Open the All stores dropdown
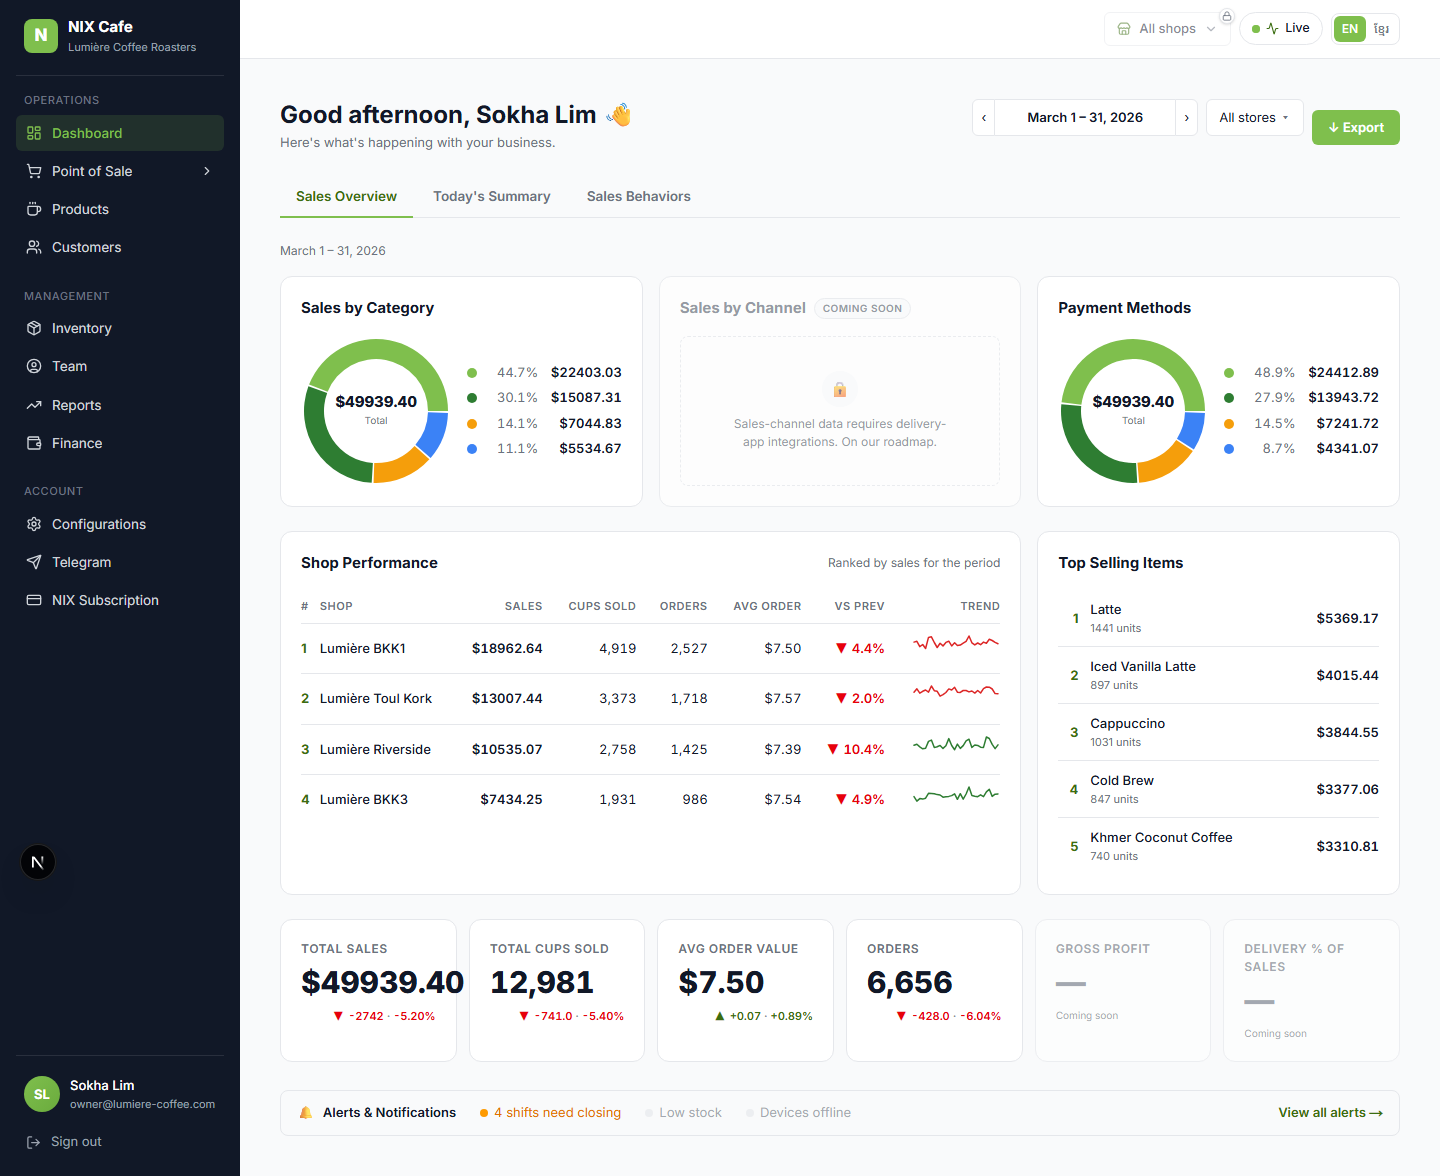The image size is (1440, 1176). coord(1254,118)
